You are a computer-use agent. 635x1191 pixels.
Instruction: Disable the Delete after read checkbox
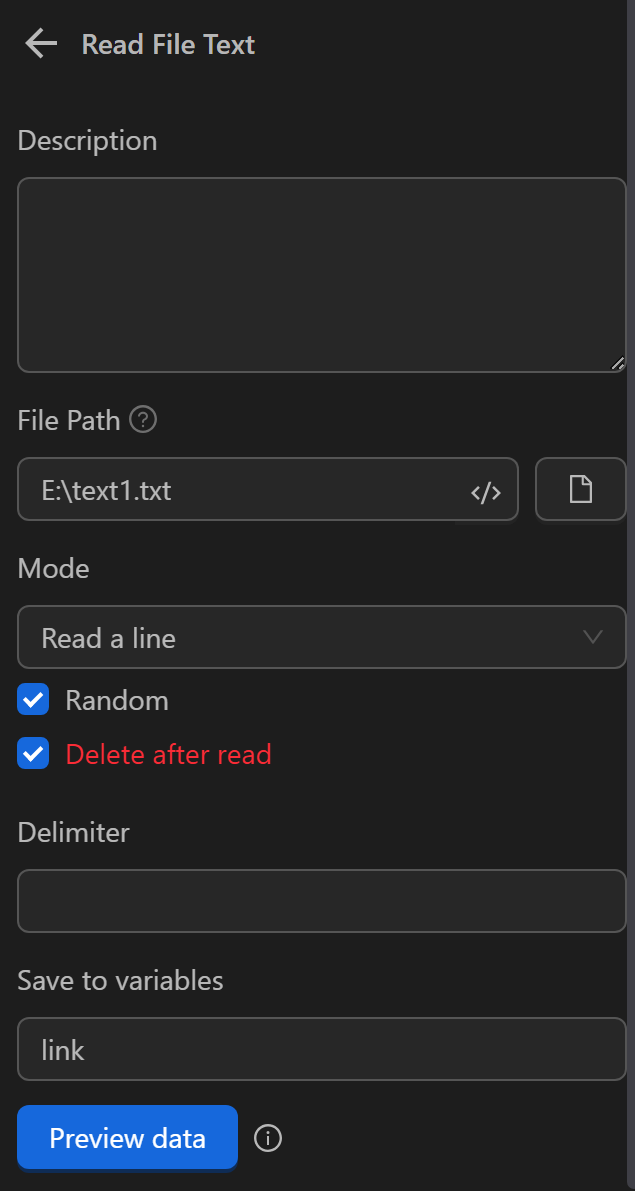[x=33, y=754]
